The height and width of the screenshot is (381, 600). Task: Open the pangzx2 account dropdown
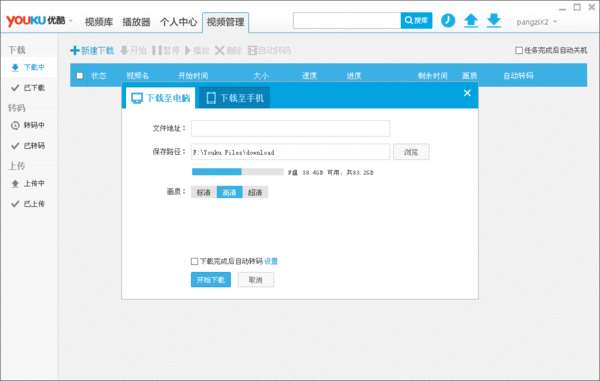point(536,22)
